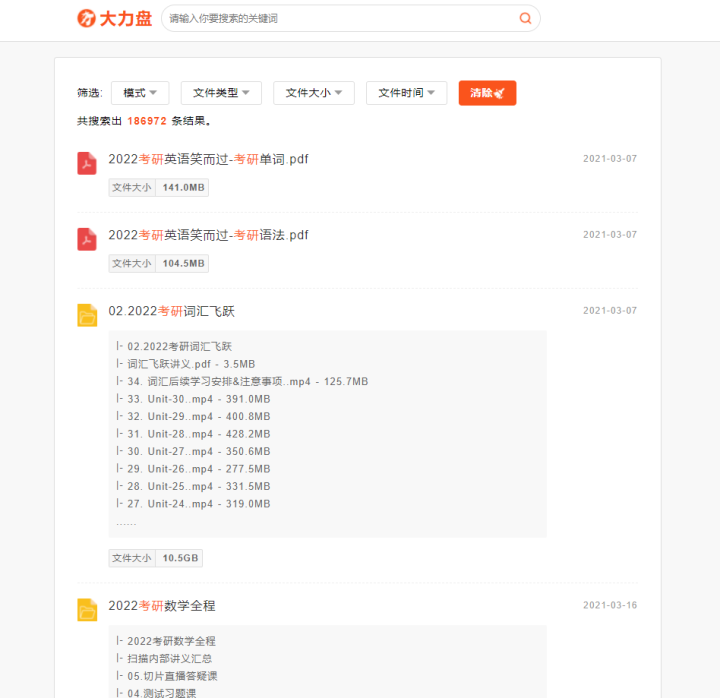Viewport: 720px width, 698px height.
Task: Select row 34. 词汇后续学习安排&注意事项..mp4
Action: point(242,382)
